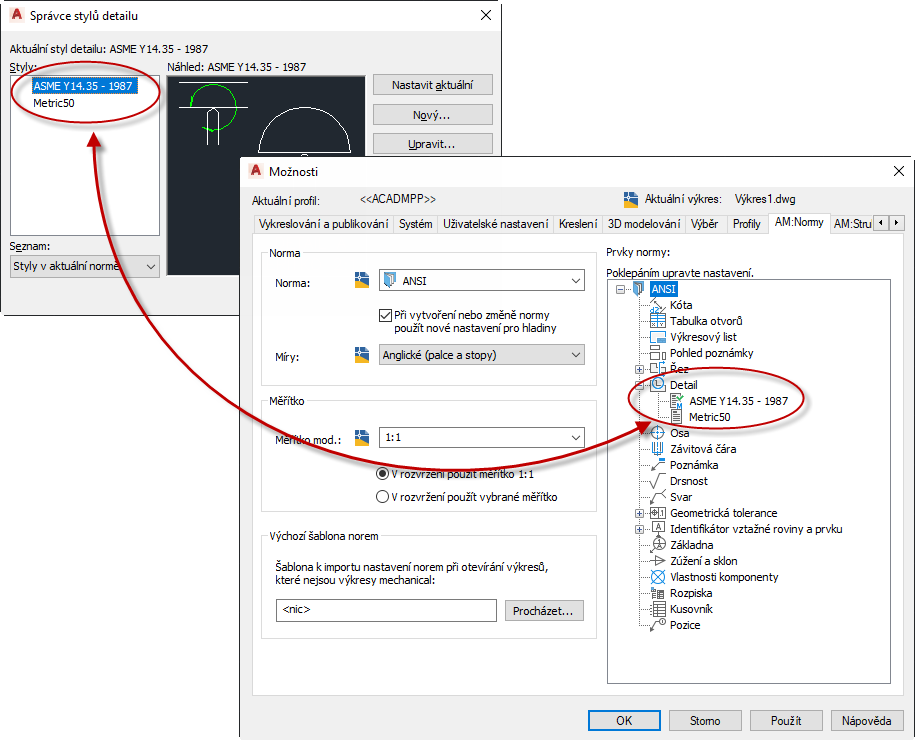Click the Vlastnosti komponenty icon
This screenshot has width=915, height=740.
coord(658,577)
